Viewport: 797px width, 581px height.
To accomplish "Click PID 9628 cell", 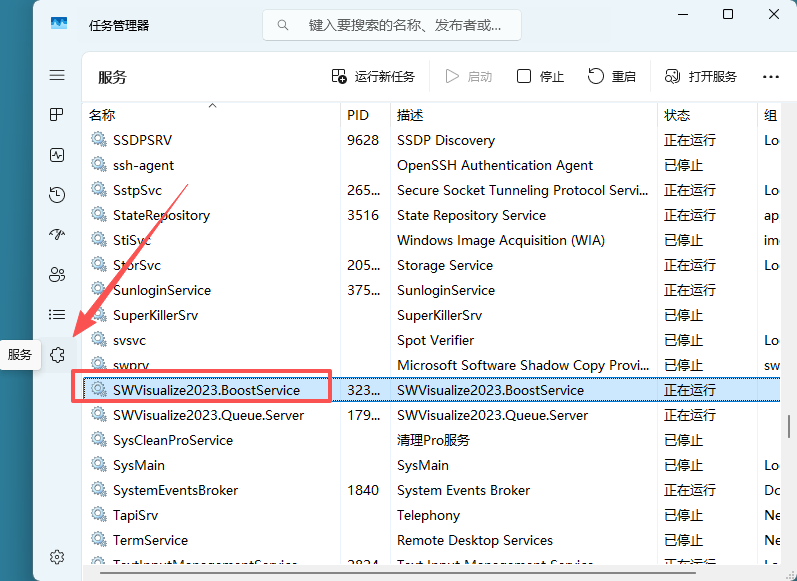I will (363, 140).
